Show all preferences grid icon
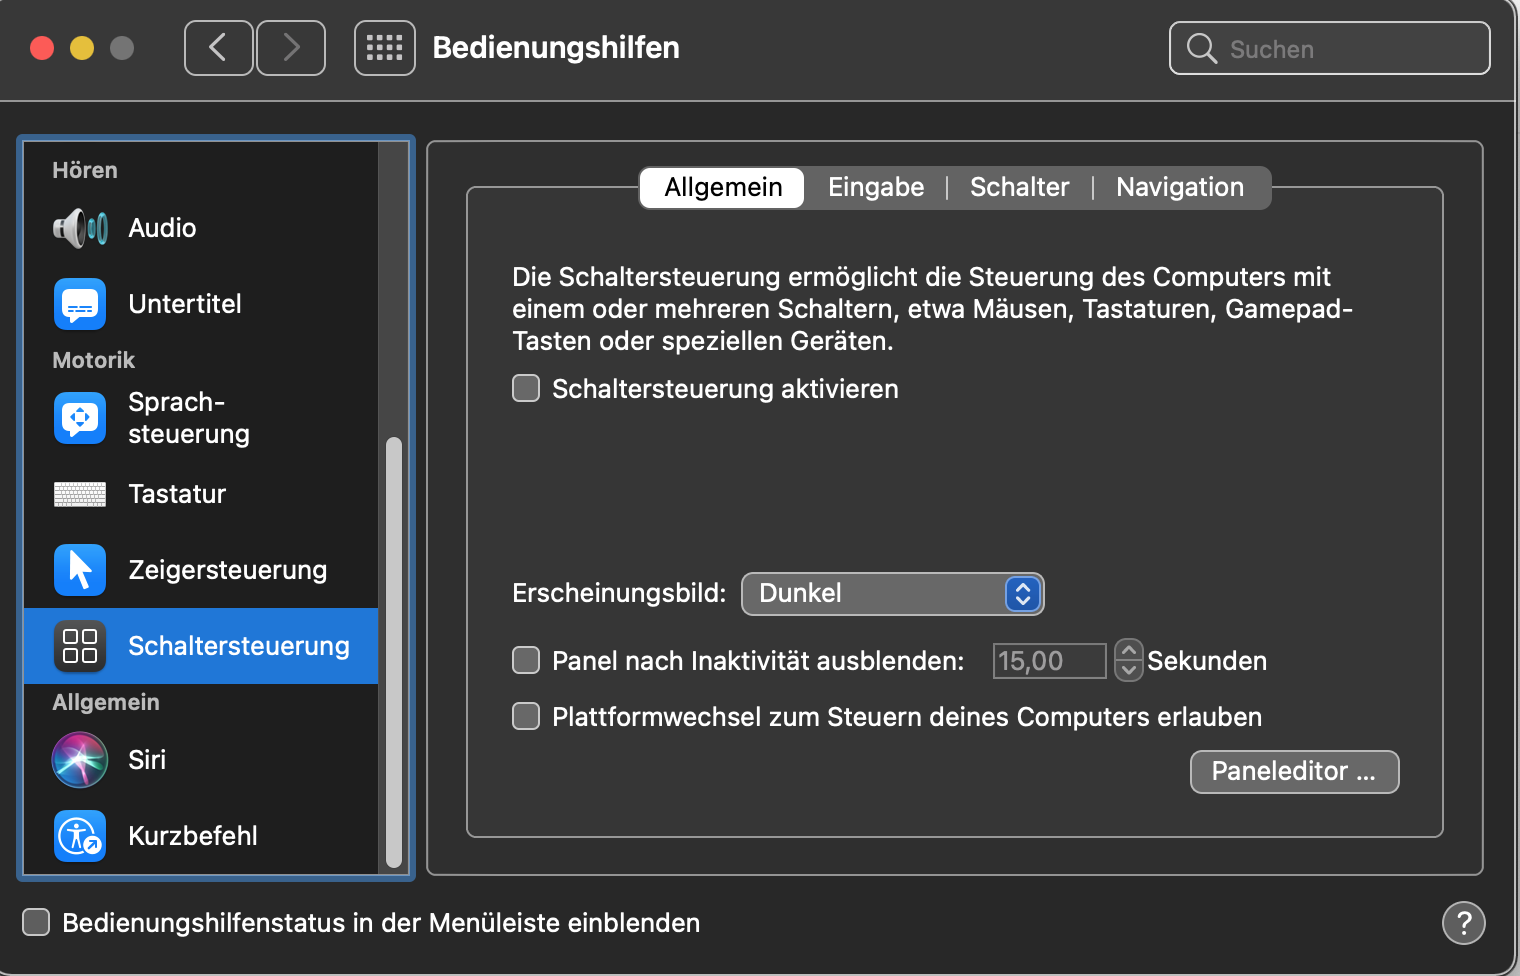 [x=385, y=48]
